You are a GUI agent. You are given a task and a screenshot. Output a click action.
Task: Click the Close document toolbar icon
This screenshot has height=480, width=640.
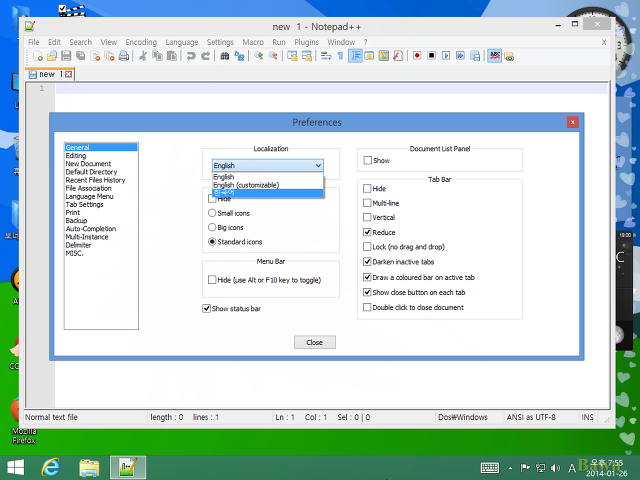pyautogui.click(x=95, y=56)
